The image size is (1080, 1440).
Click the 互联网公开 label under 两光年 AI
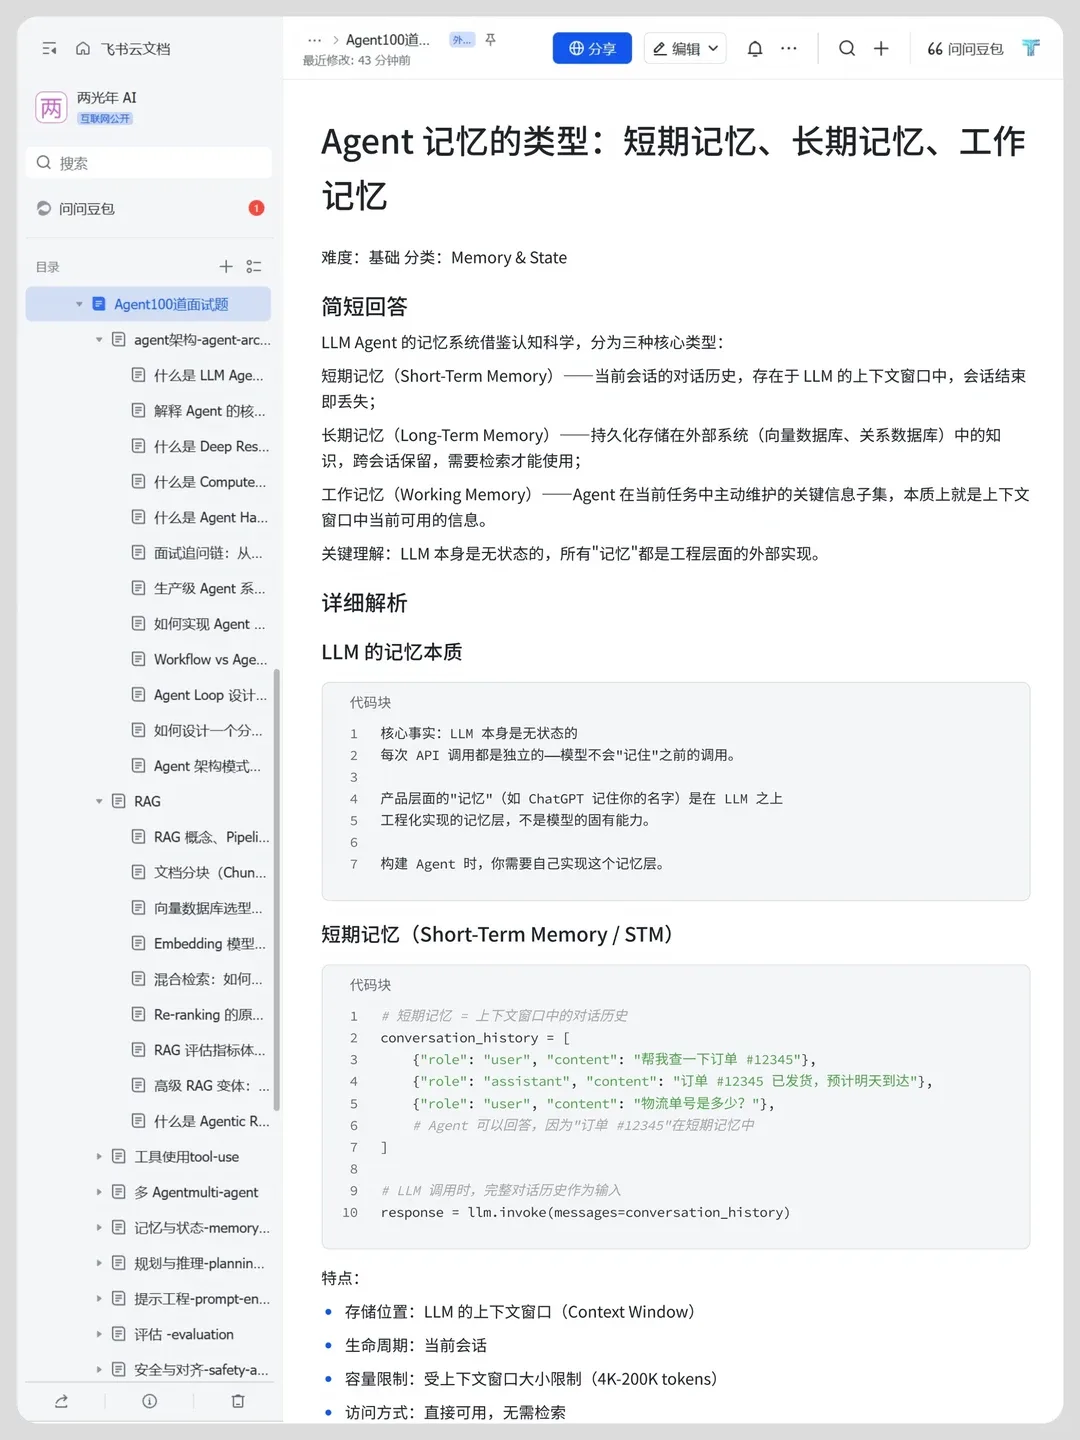(x=106, y=118)
